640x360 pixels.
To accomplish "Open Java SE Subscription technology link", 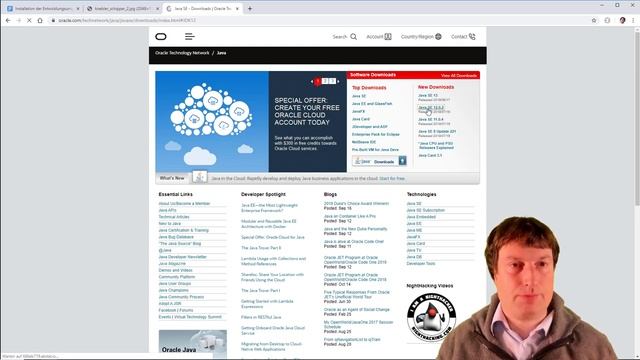I will (x=426, y=210).
